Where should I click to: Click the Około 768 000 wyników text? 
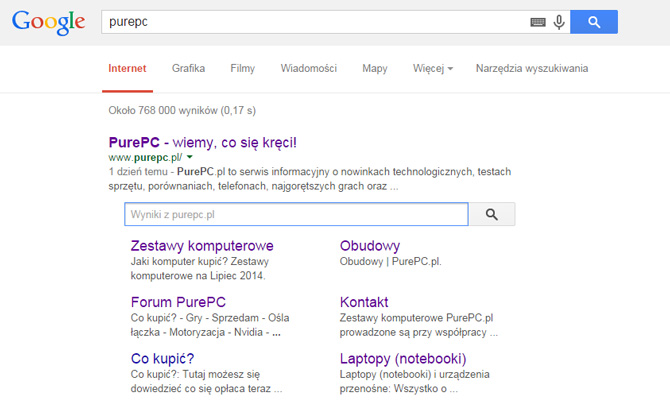pos(182,111)
